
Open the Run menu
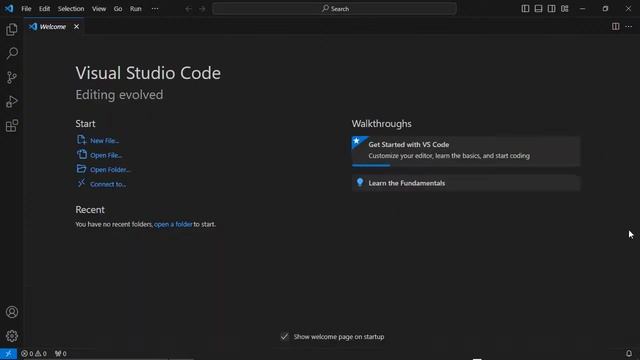point(136,9)
